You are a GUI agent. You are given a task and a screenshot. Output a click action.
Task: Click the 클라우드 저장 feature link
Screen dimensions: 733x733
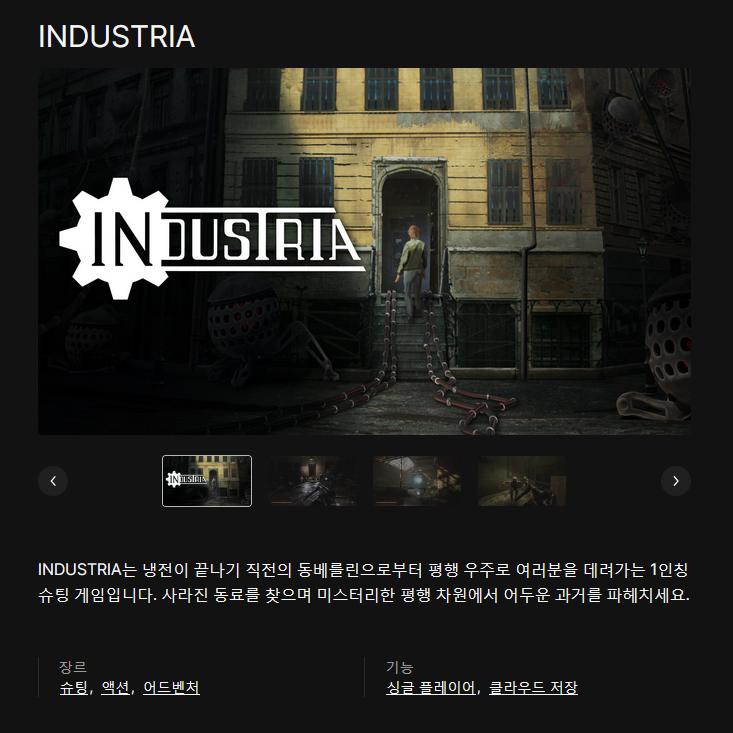[x=533, y=687]
